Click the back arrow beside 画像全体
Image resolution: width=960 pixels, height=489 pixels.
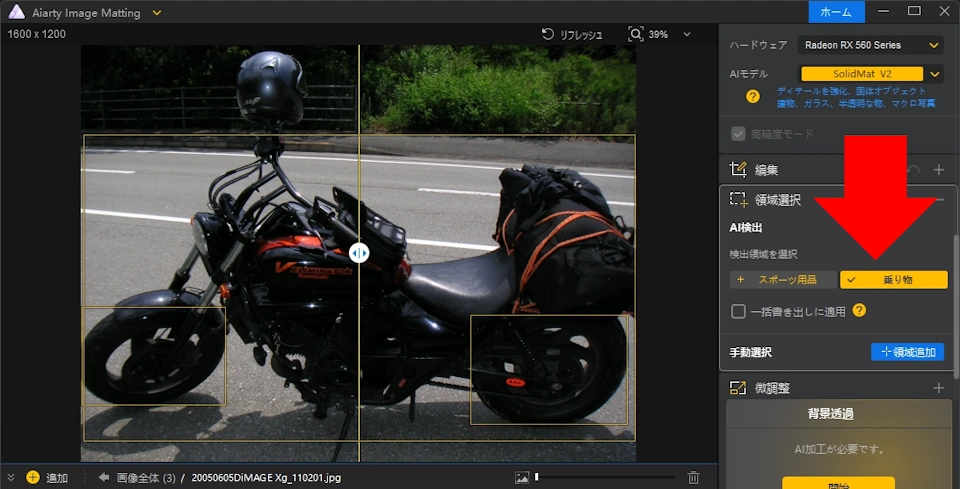click(x=103, y=477)
